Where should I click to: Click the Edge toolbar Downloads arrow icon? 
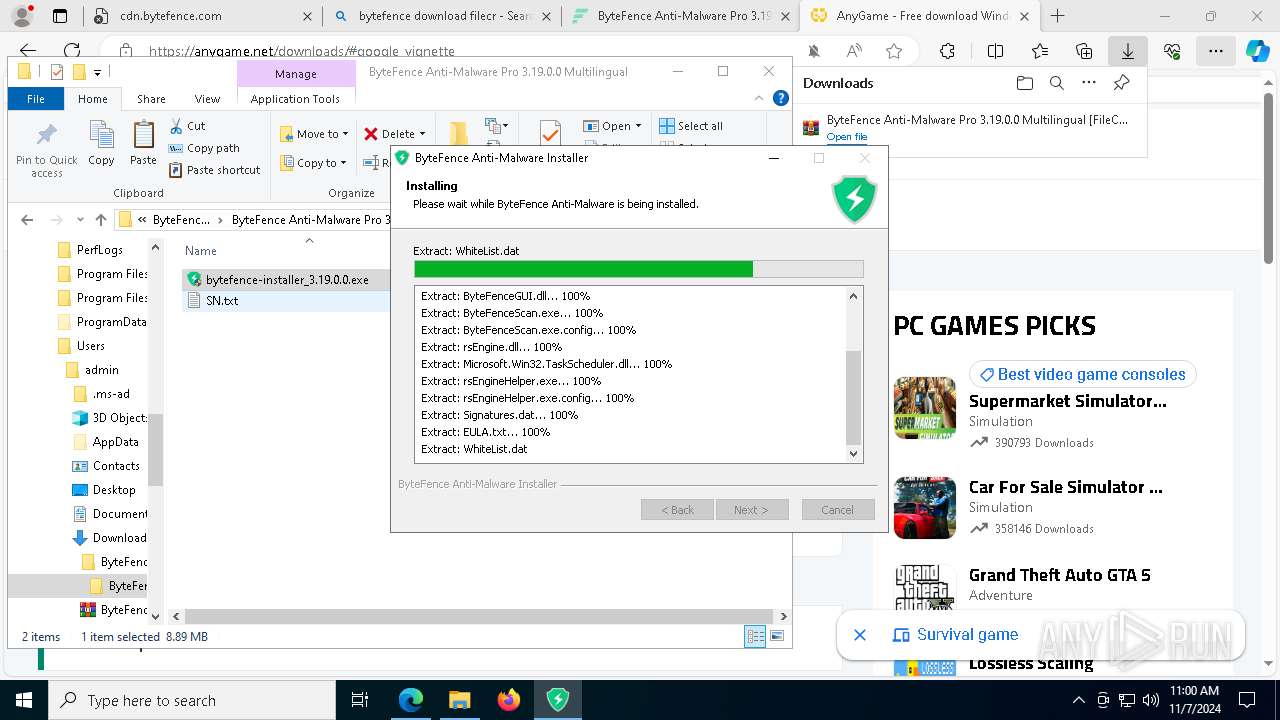[x=1127, y=51]
